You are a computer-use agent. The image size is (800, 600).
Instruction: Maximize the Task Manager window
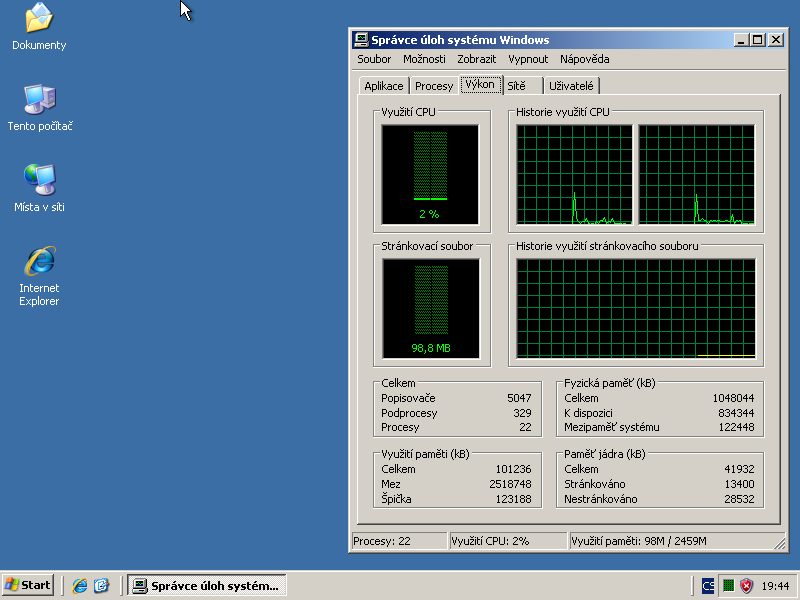click(x=758, y=40)
